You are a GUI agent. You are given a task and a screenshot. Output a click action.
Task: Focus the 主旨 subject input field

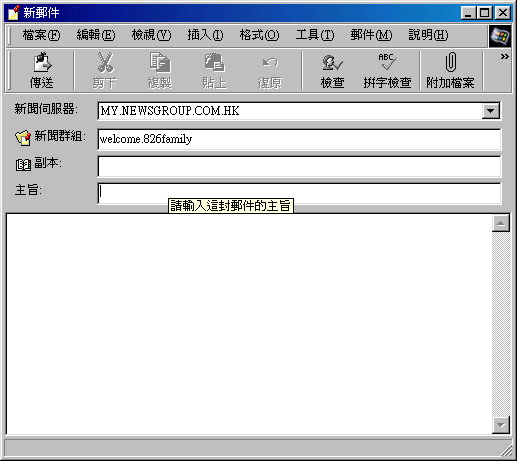[x=299, y=193]
